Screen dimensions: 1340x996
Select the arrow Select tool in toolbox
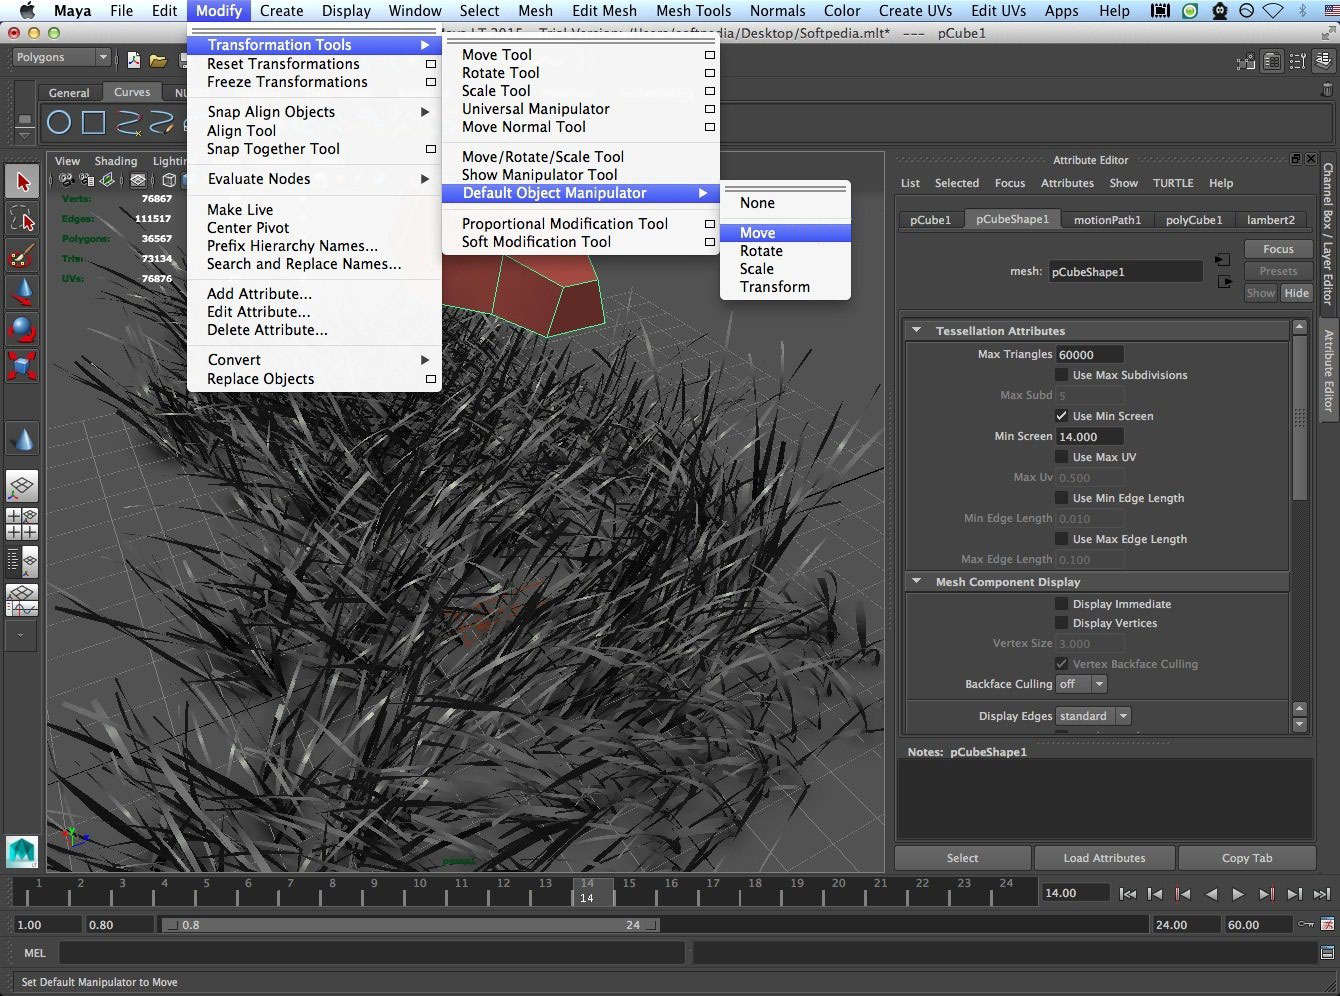click(x=22, y=181)
